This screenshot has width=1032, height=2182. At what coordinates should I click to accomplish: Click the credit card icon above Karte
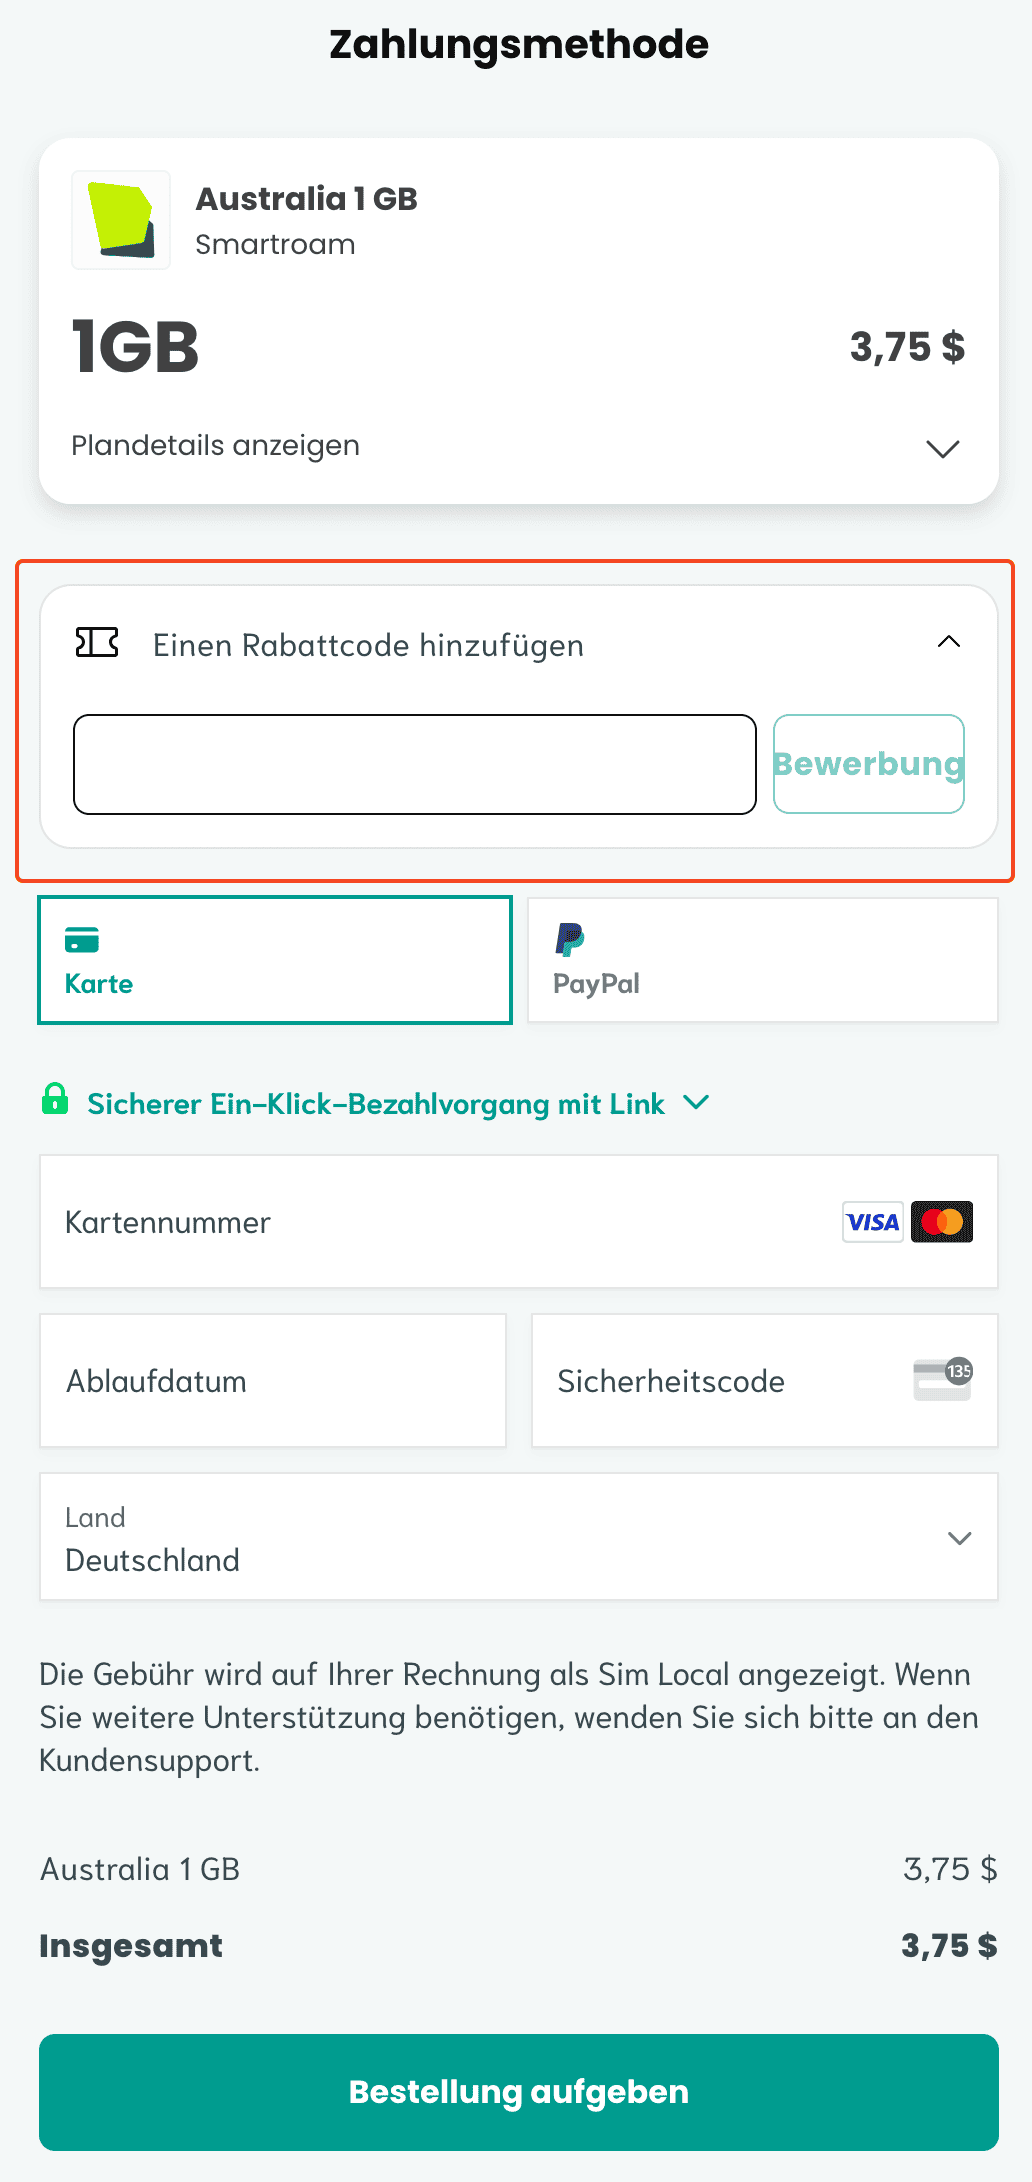click(x=82, y=940)
